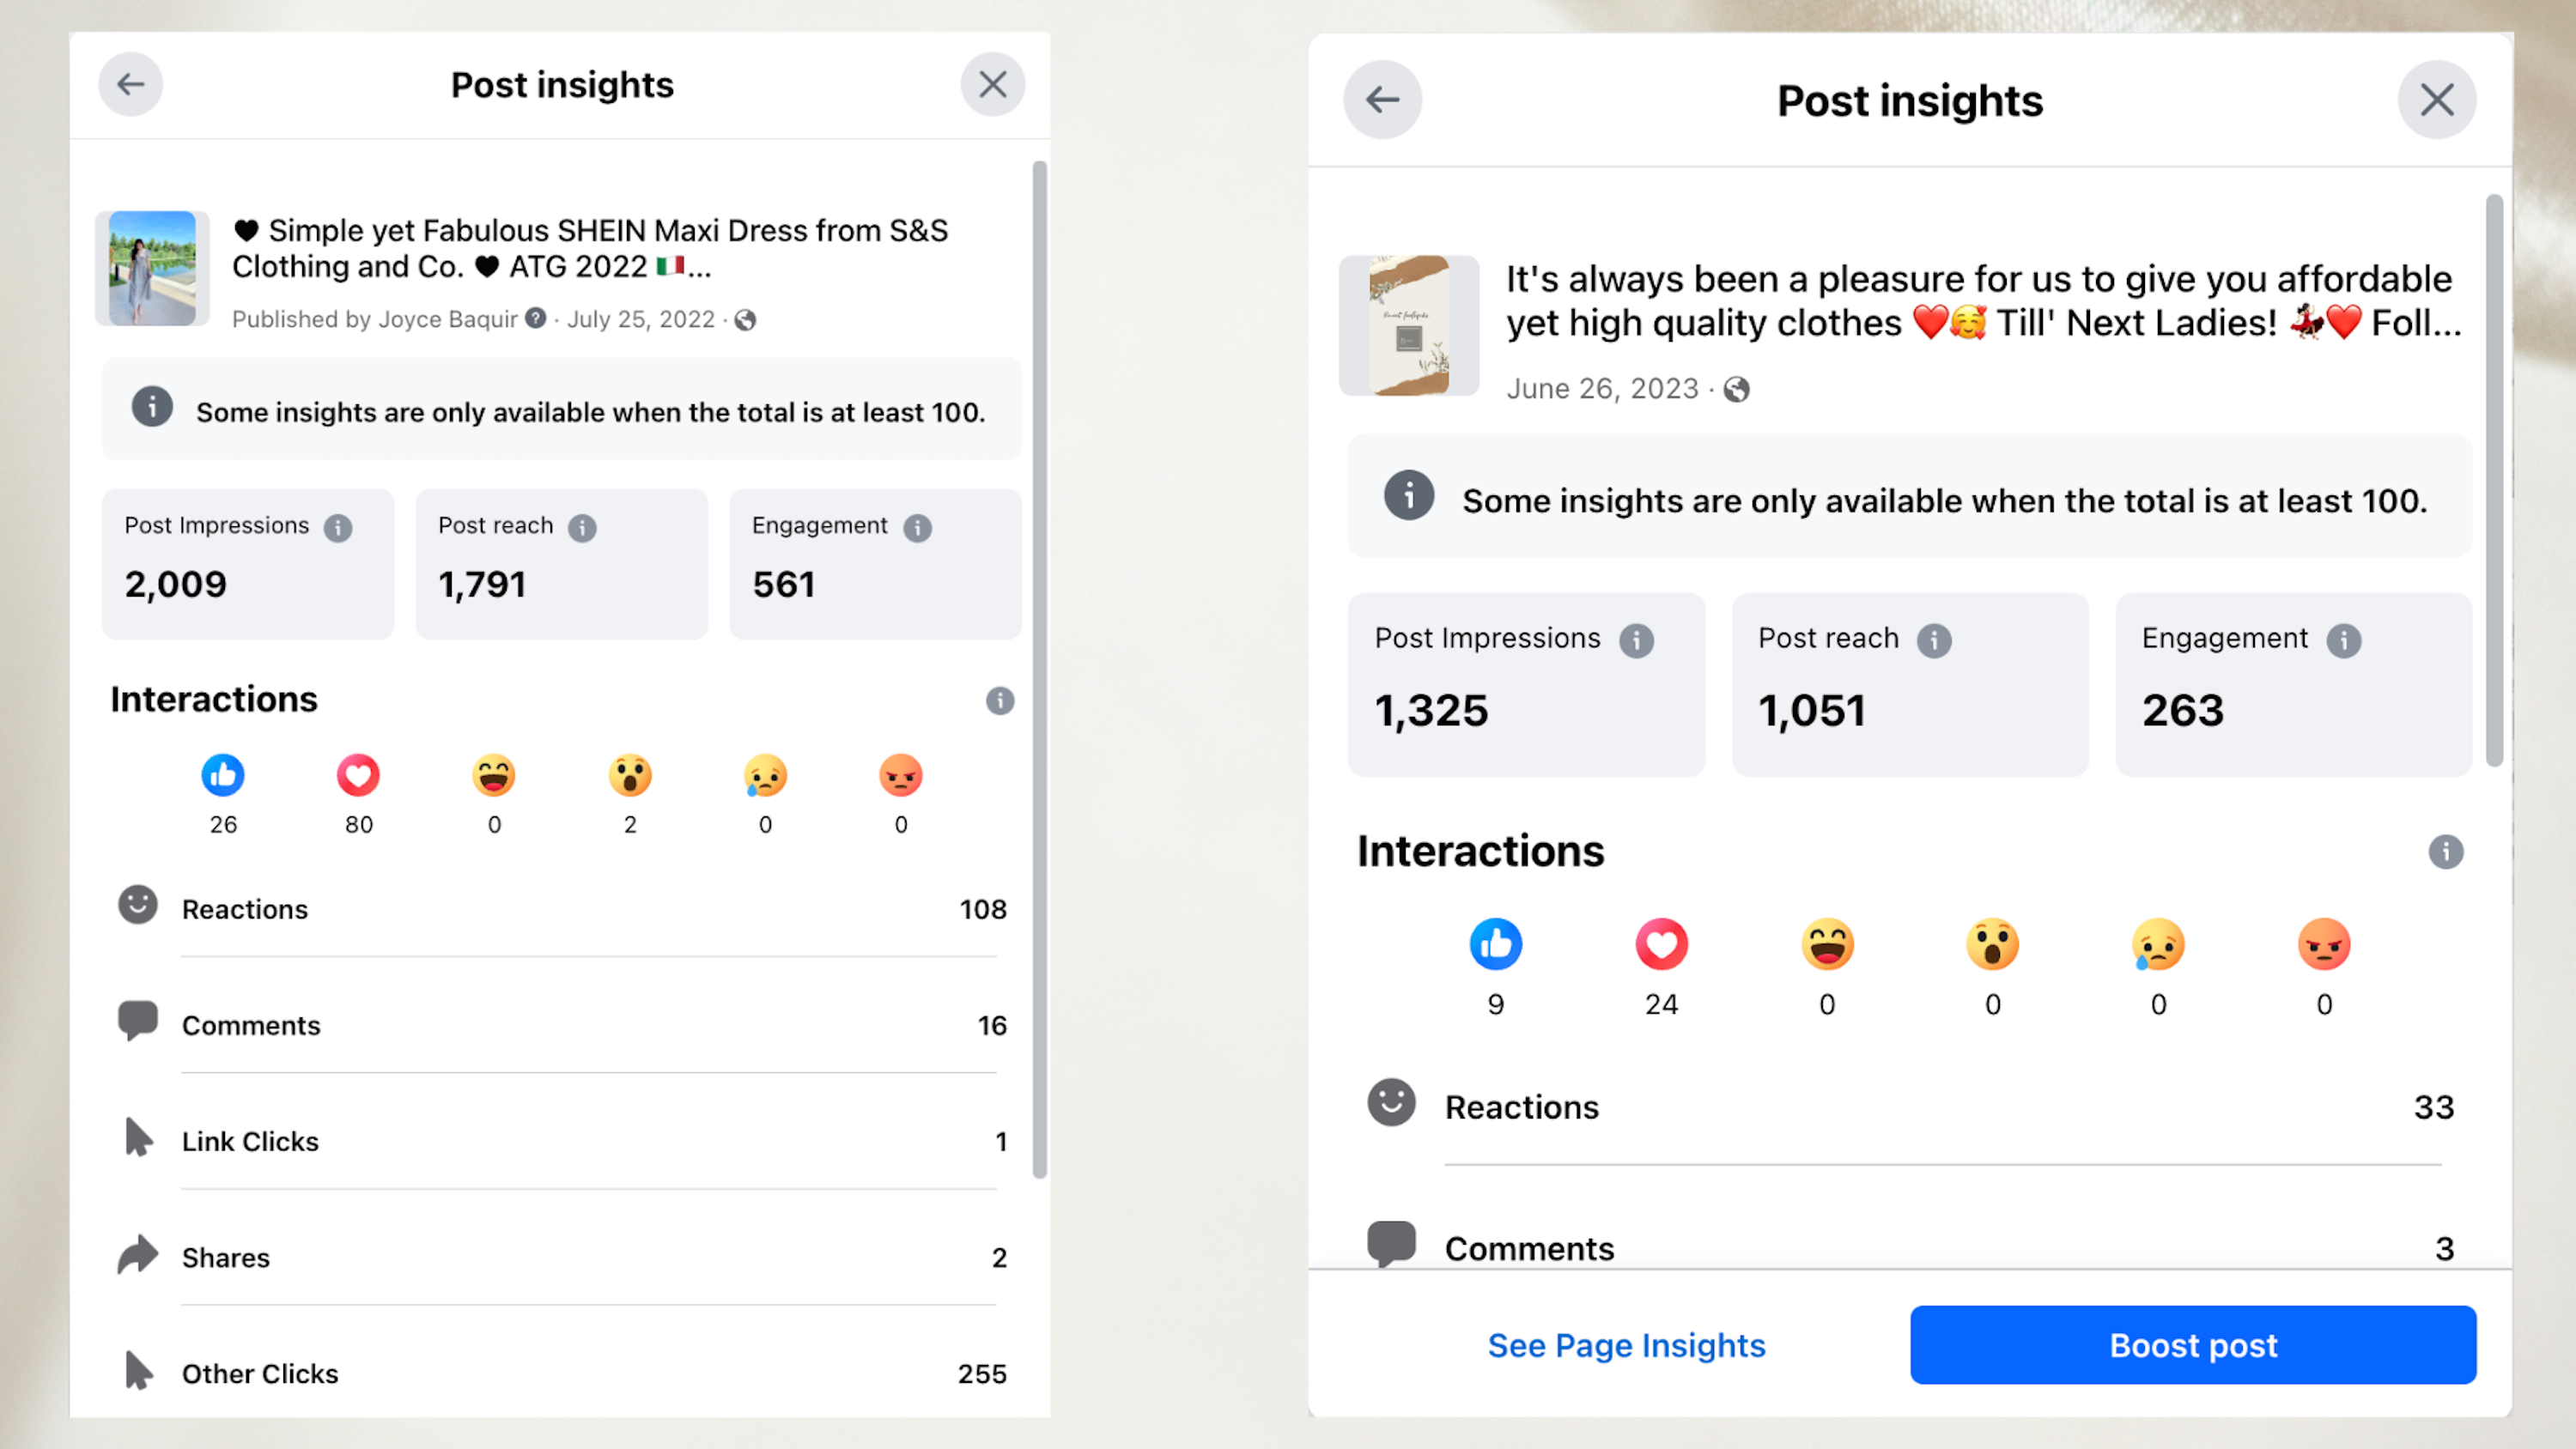Click the back arrow in left Post insights panel
Image resolution: width=2576 pixels, height=1449 pixels.
pos(130,85)
